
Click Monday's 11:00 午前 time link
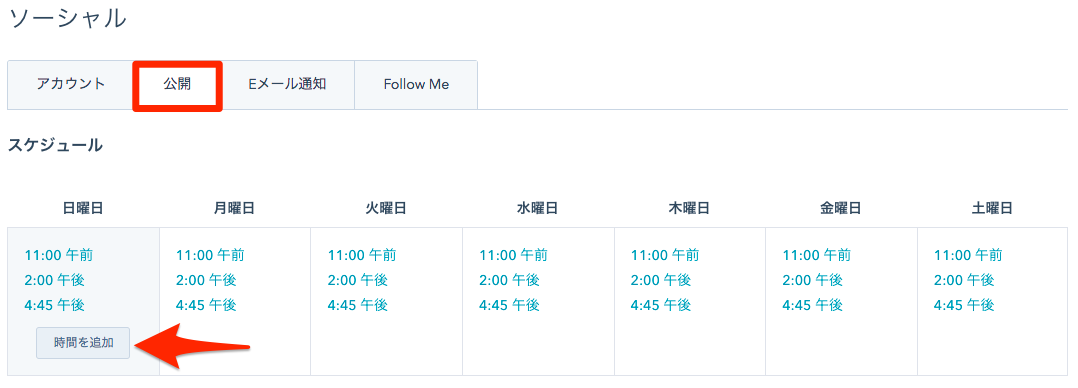tap(210, 255)
